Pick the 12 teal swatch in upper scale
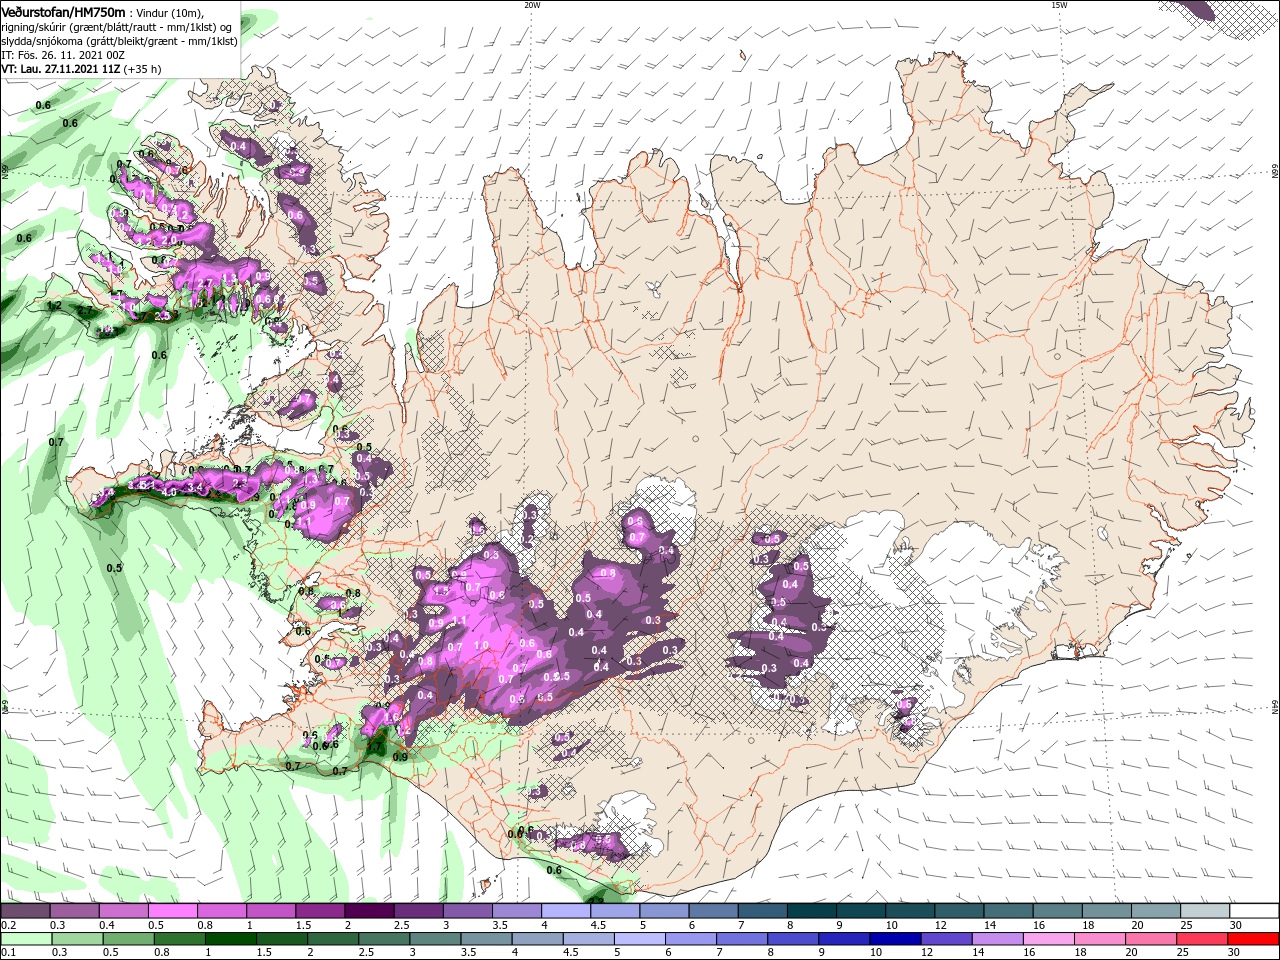Viewport: 1280px width, 960px height. tap(959, 911)
